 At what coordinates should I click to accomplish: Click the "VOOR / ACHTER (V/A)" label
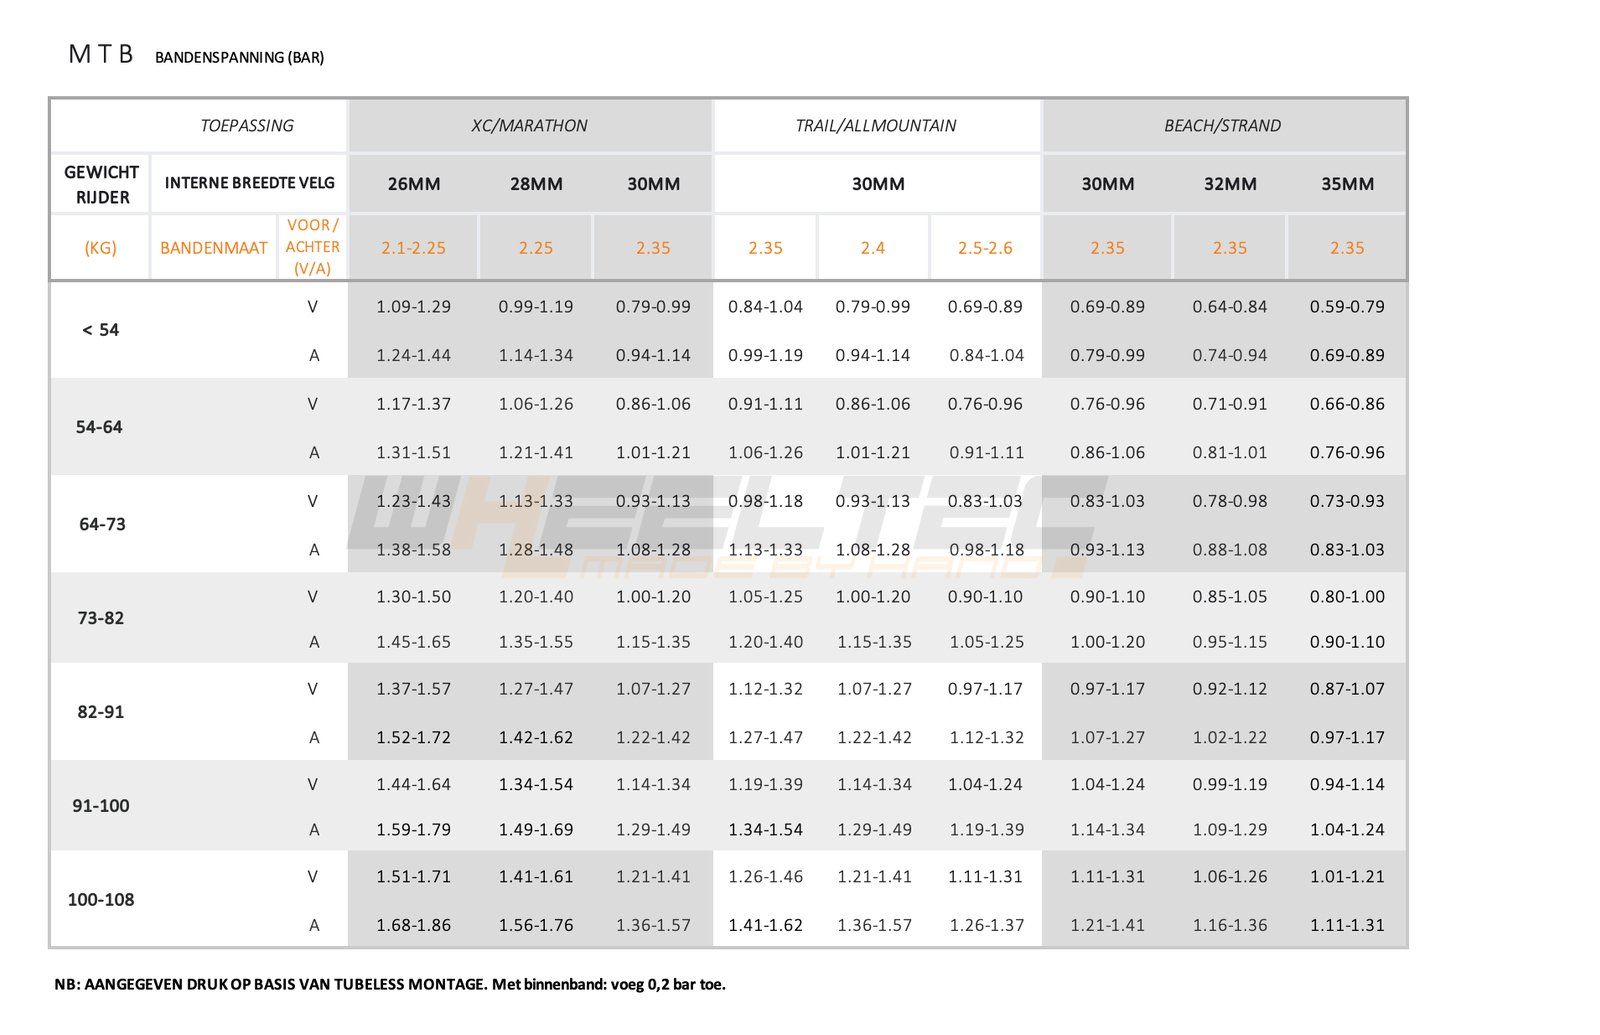313,247
